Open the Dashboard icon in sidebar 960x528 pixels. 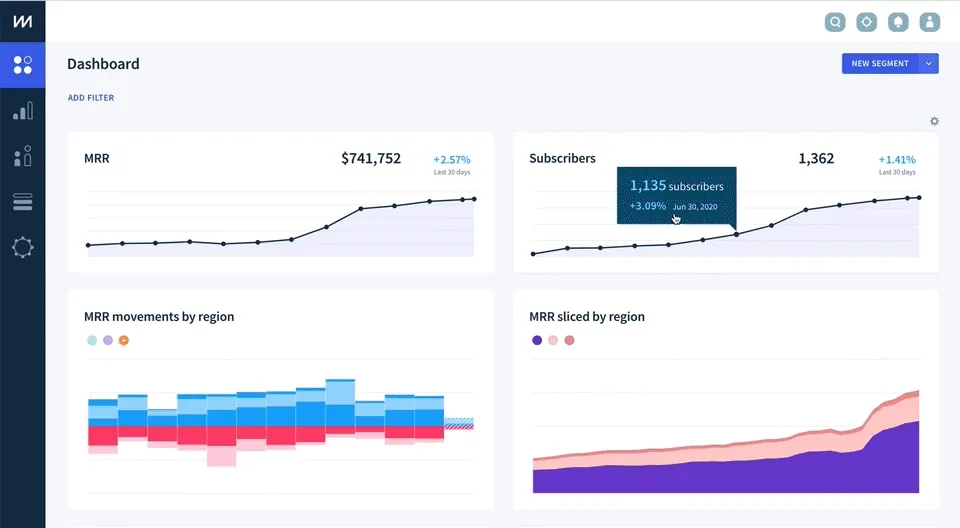[x=23, y=65]
